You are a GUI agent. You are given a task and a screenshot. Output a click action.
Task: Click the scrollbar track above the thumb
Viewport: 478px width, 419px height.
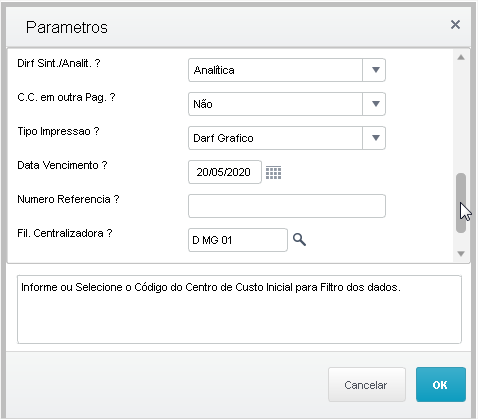coord(461,117)
